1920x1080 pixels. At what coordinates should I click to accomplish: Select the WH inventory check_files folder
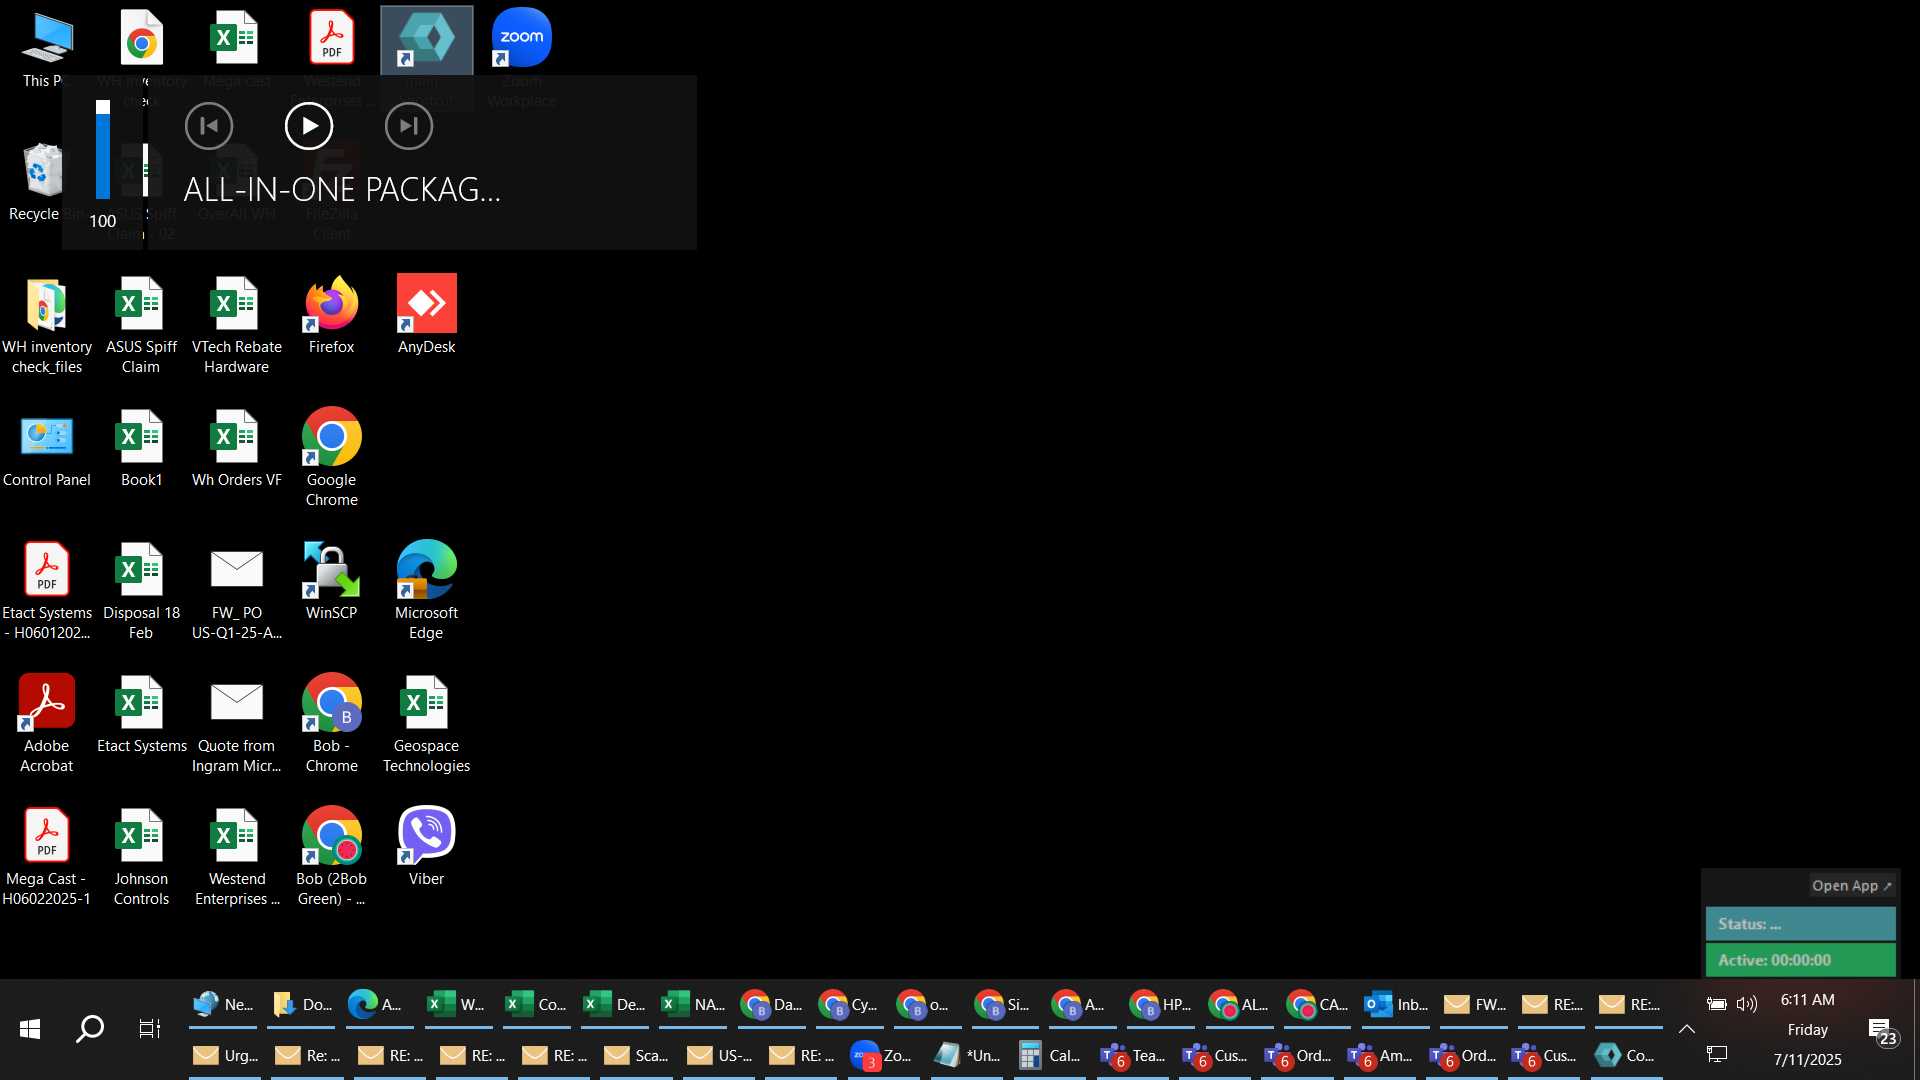tap(47, 325)
